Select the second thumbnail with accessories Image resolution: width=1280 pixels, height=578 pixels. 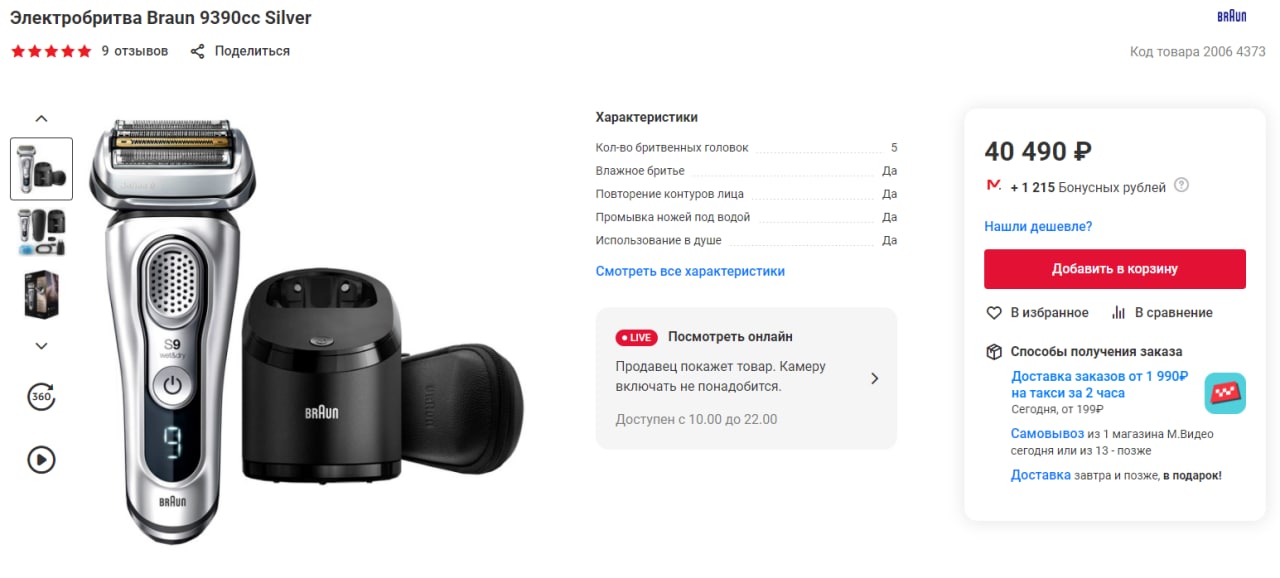point(41,232)
